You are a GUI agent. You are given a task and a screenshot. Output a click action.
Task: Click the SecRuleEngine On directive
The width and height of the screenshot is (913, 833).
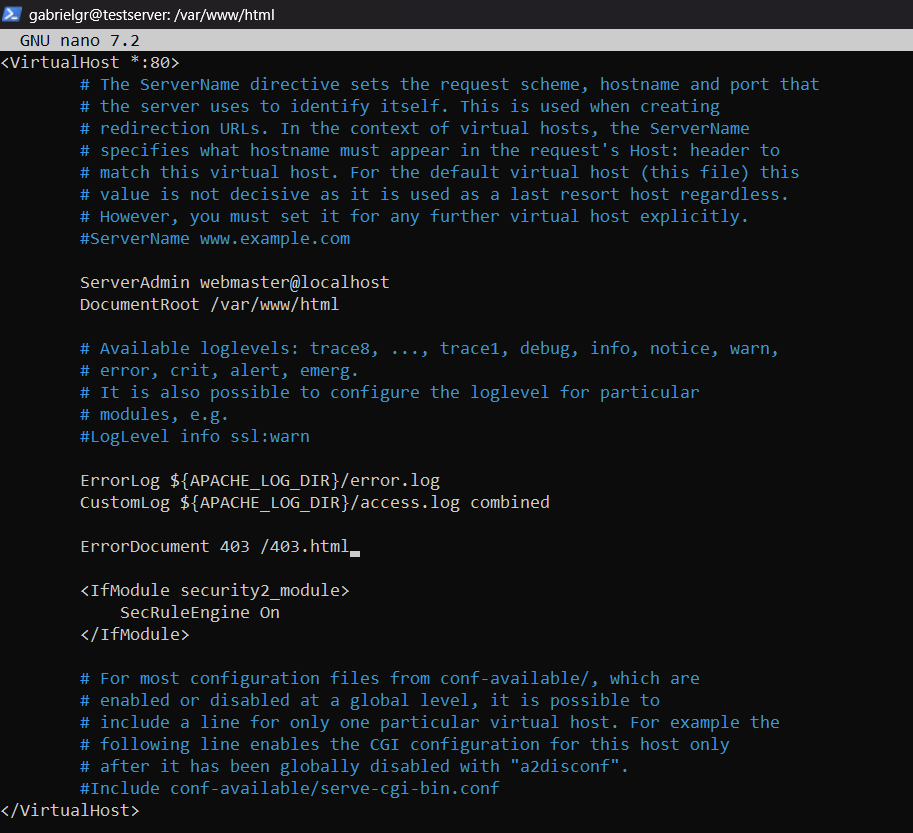pyautogui.click(x=199, y=612)
